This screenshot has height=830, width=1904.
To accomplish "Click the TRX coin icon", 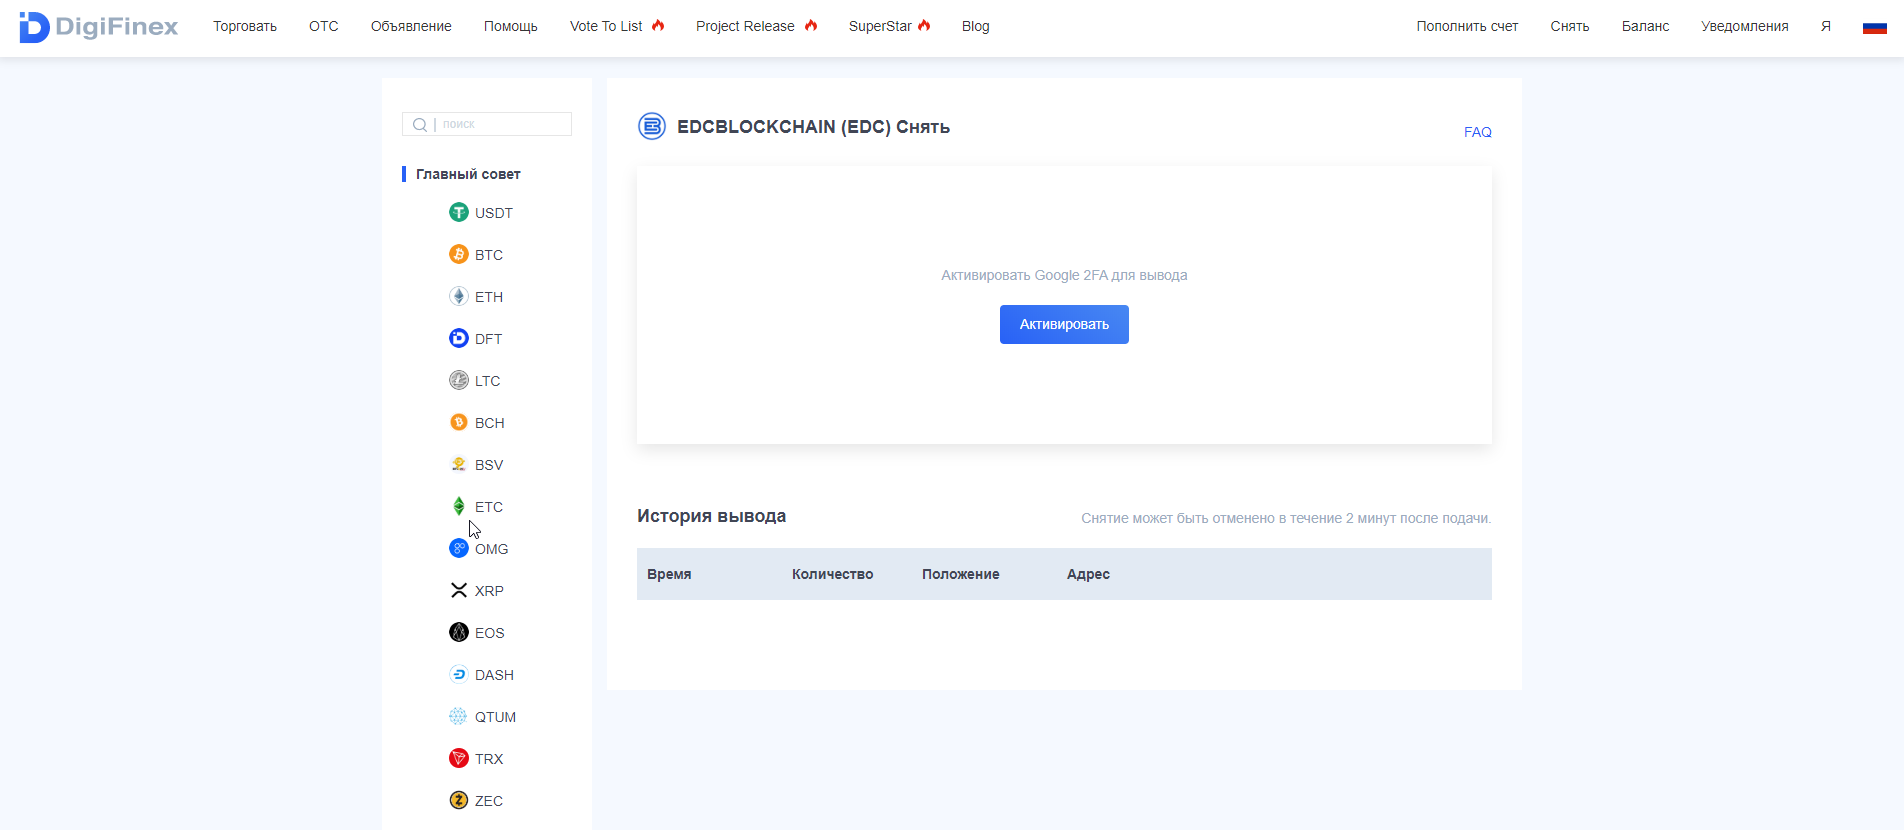I will 459,758.
